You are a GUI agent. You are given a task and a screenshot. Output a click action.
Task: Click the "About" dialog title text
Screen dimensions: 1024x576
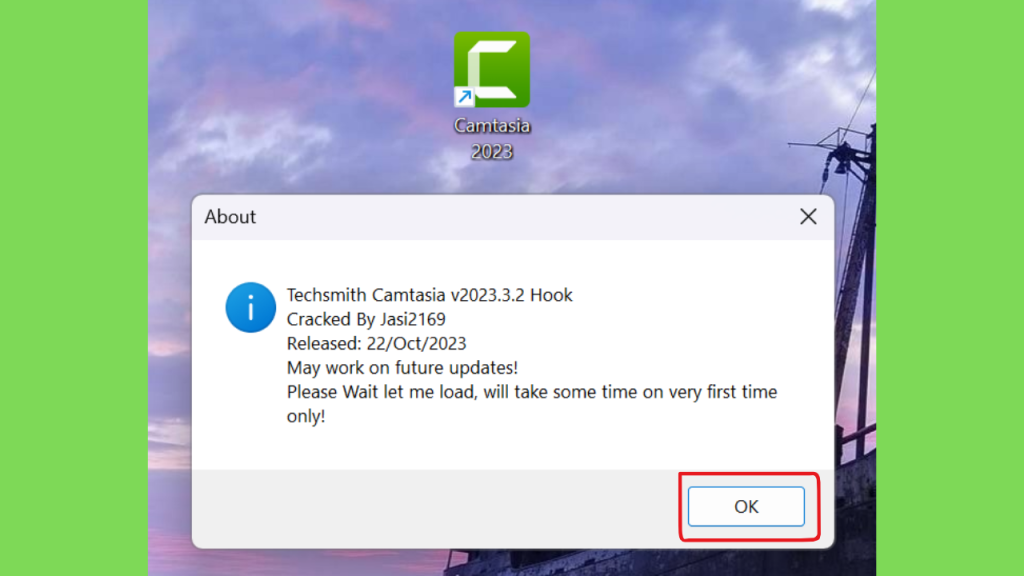(230, 217)
